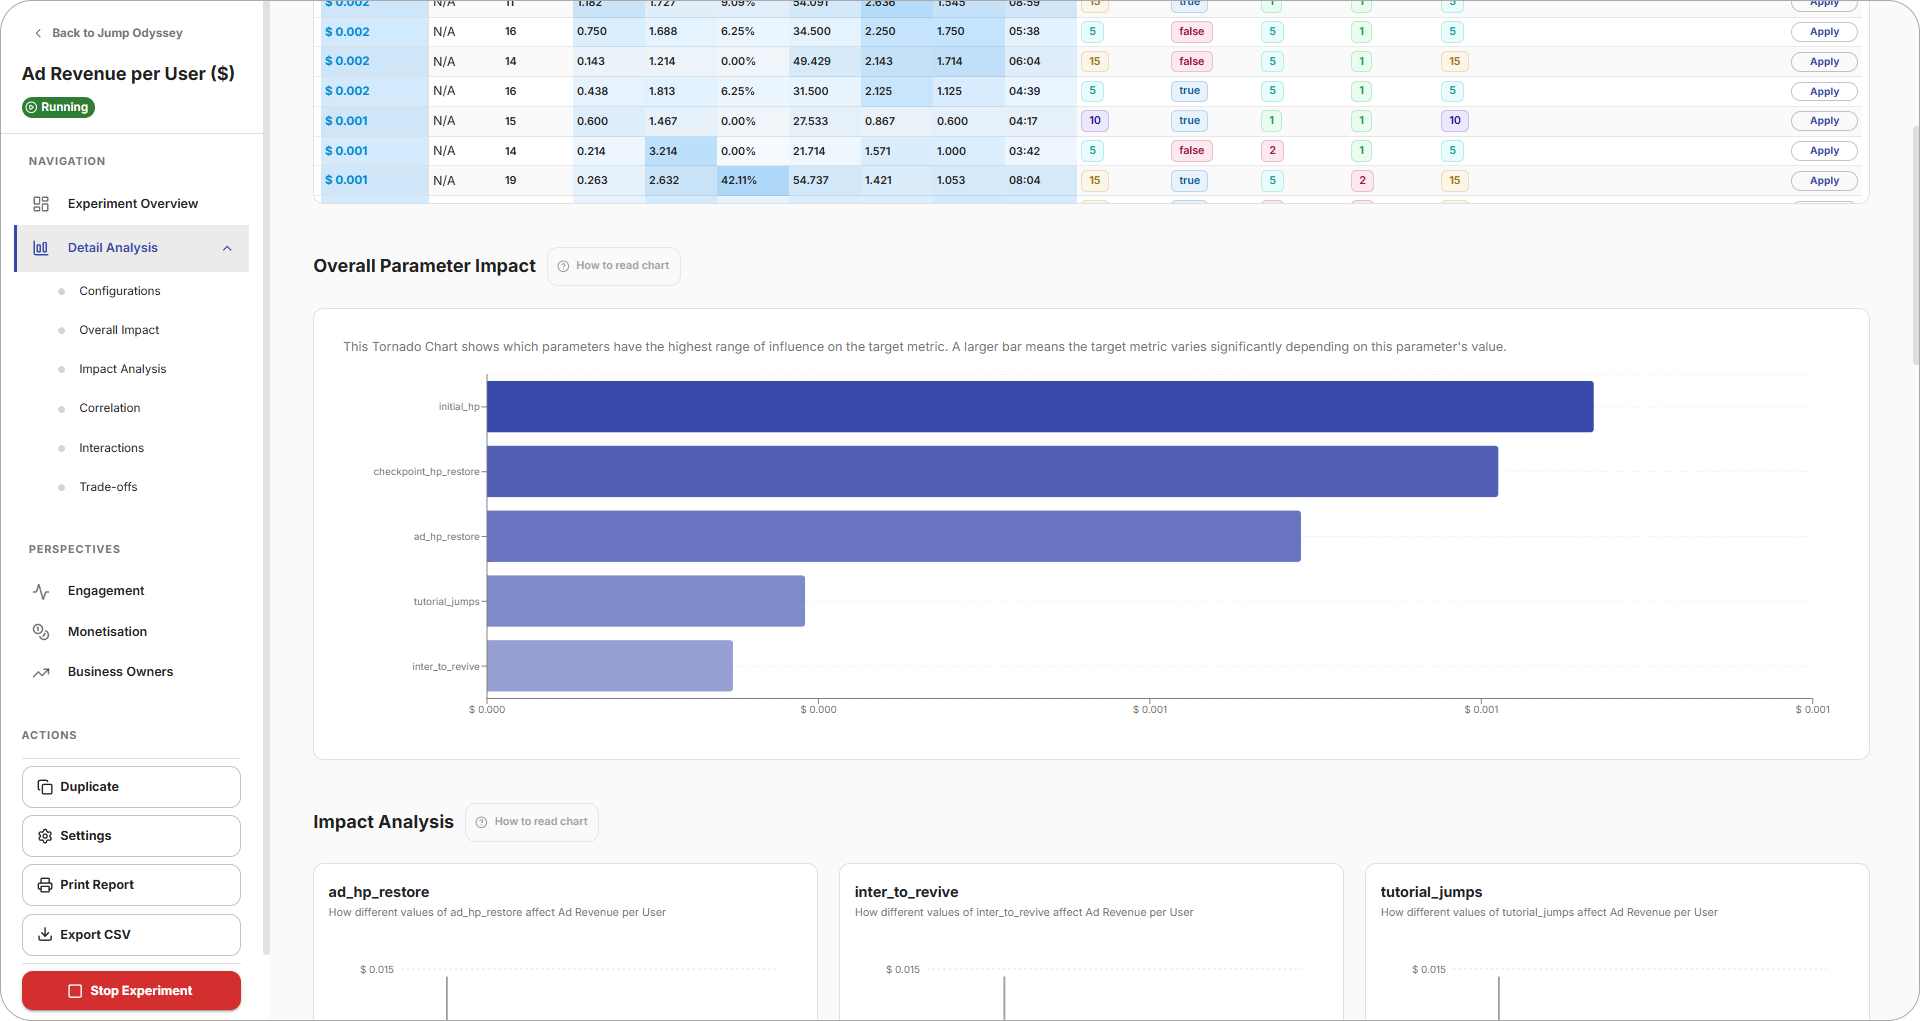Click the Print Report button

pyautogui.click(x=131, y=885)
